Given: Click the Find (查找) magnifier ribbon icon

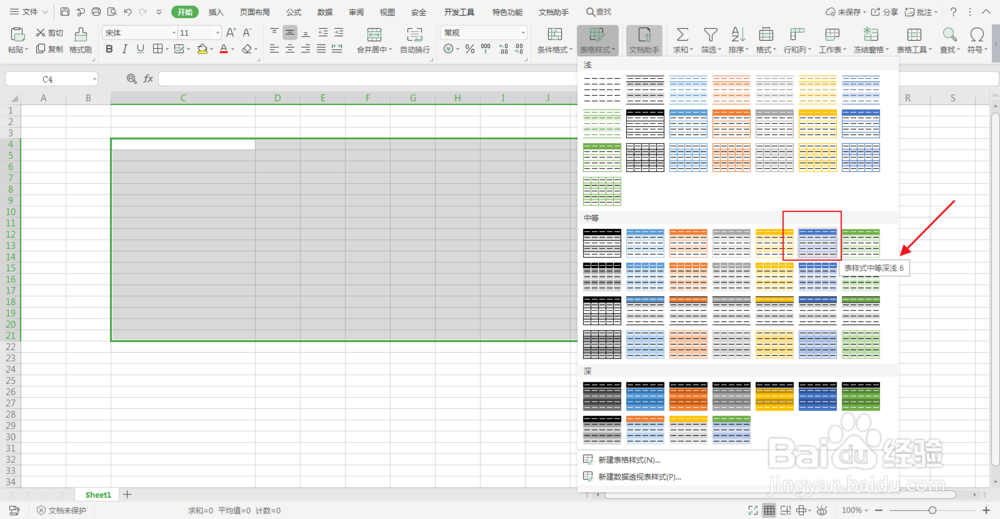Looking at the screenshot, I should pyautogui.click(x=949, y=34).
